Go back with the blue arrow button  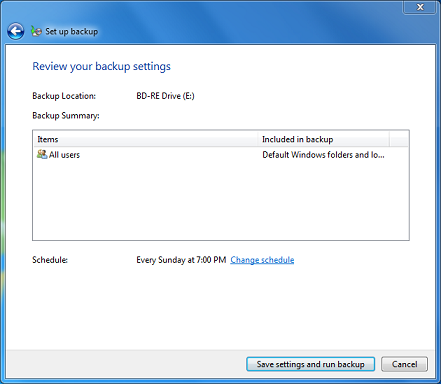point(15,31)
